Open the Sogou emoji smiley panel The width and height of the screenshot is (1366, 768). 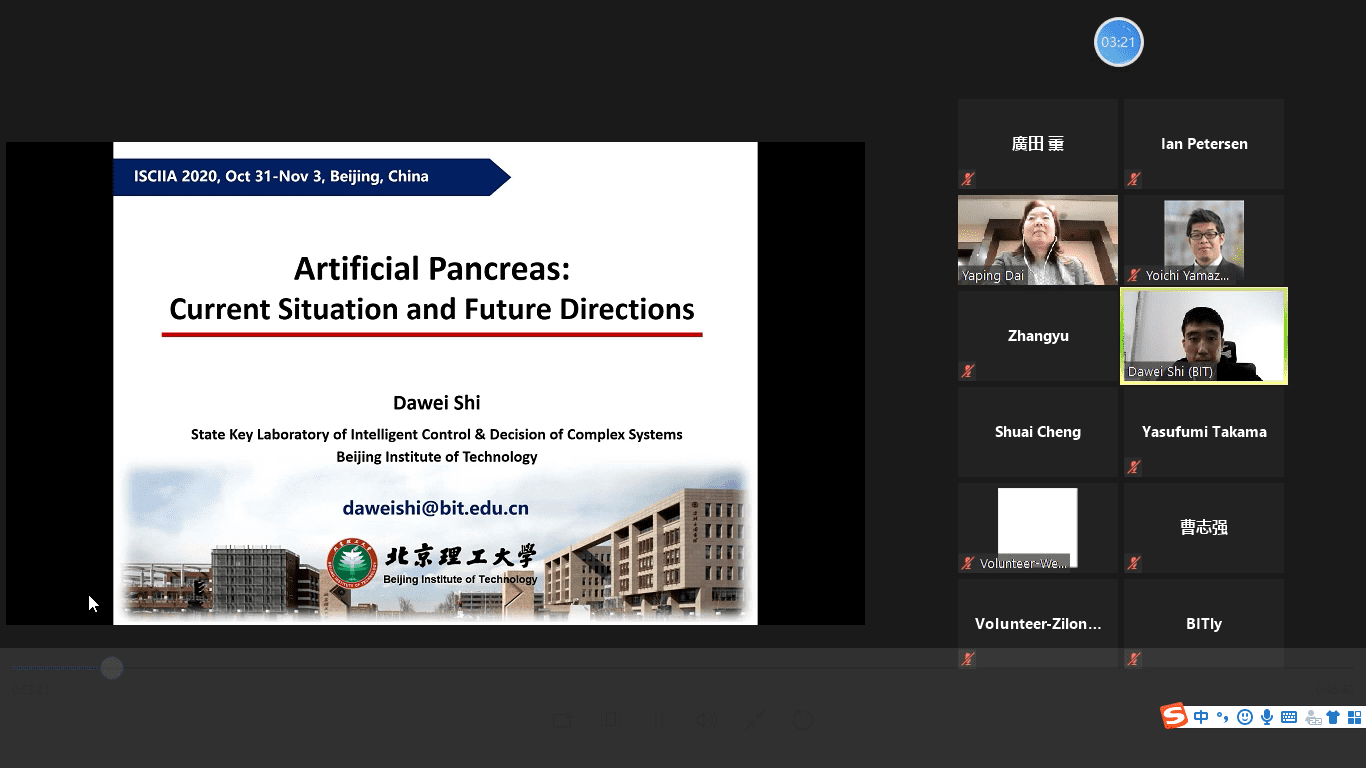[1245, 717]
